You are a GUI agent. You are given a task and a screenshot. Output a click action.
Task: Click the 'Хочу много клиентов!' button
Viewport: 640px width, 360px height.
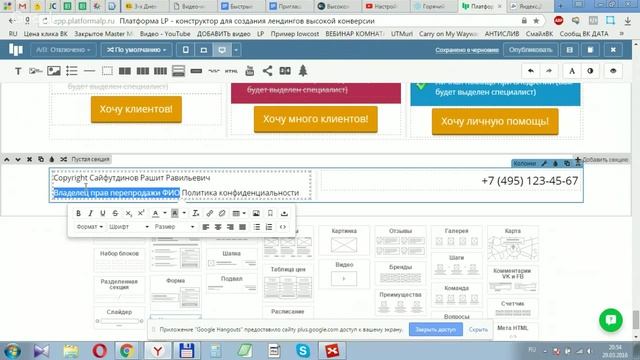point(316,119)
